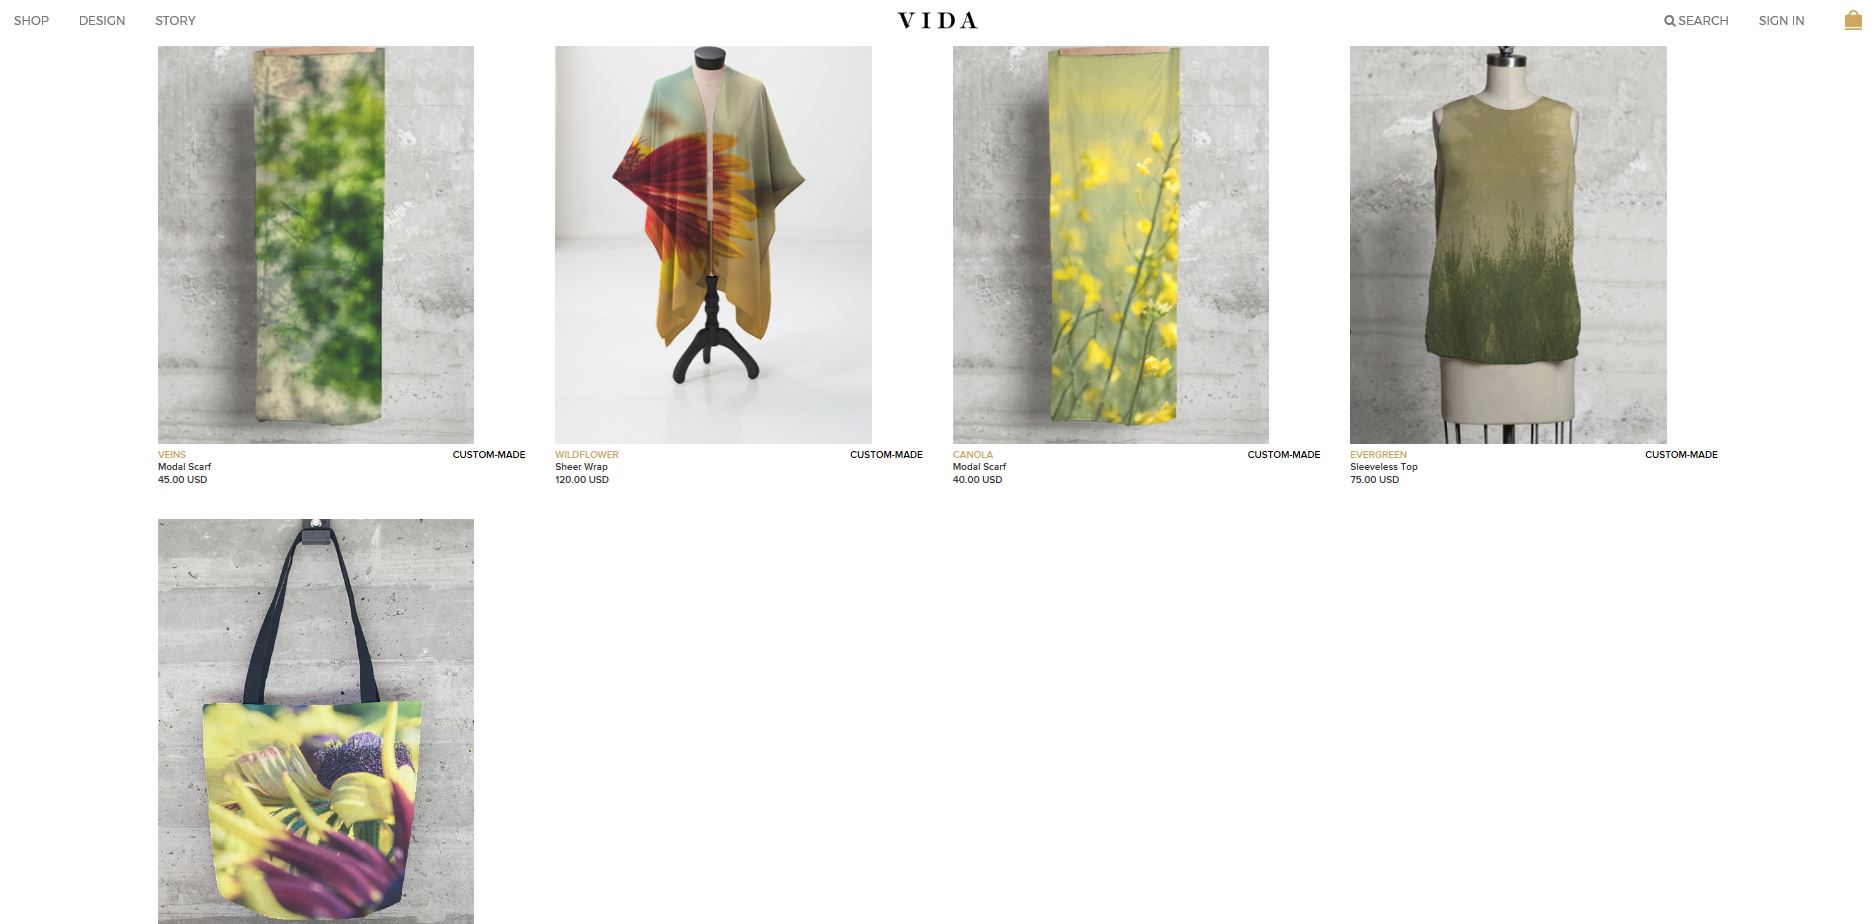Open the Evergreen Sleeveless Top image
This screenshot has width=1874, height=924.
point(1508,244)
